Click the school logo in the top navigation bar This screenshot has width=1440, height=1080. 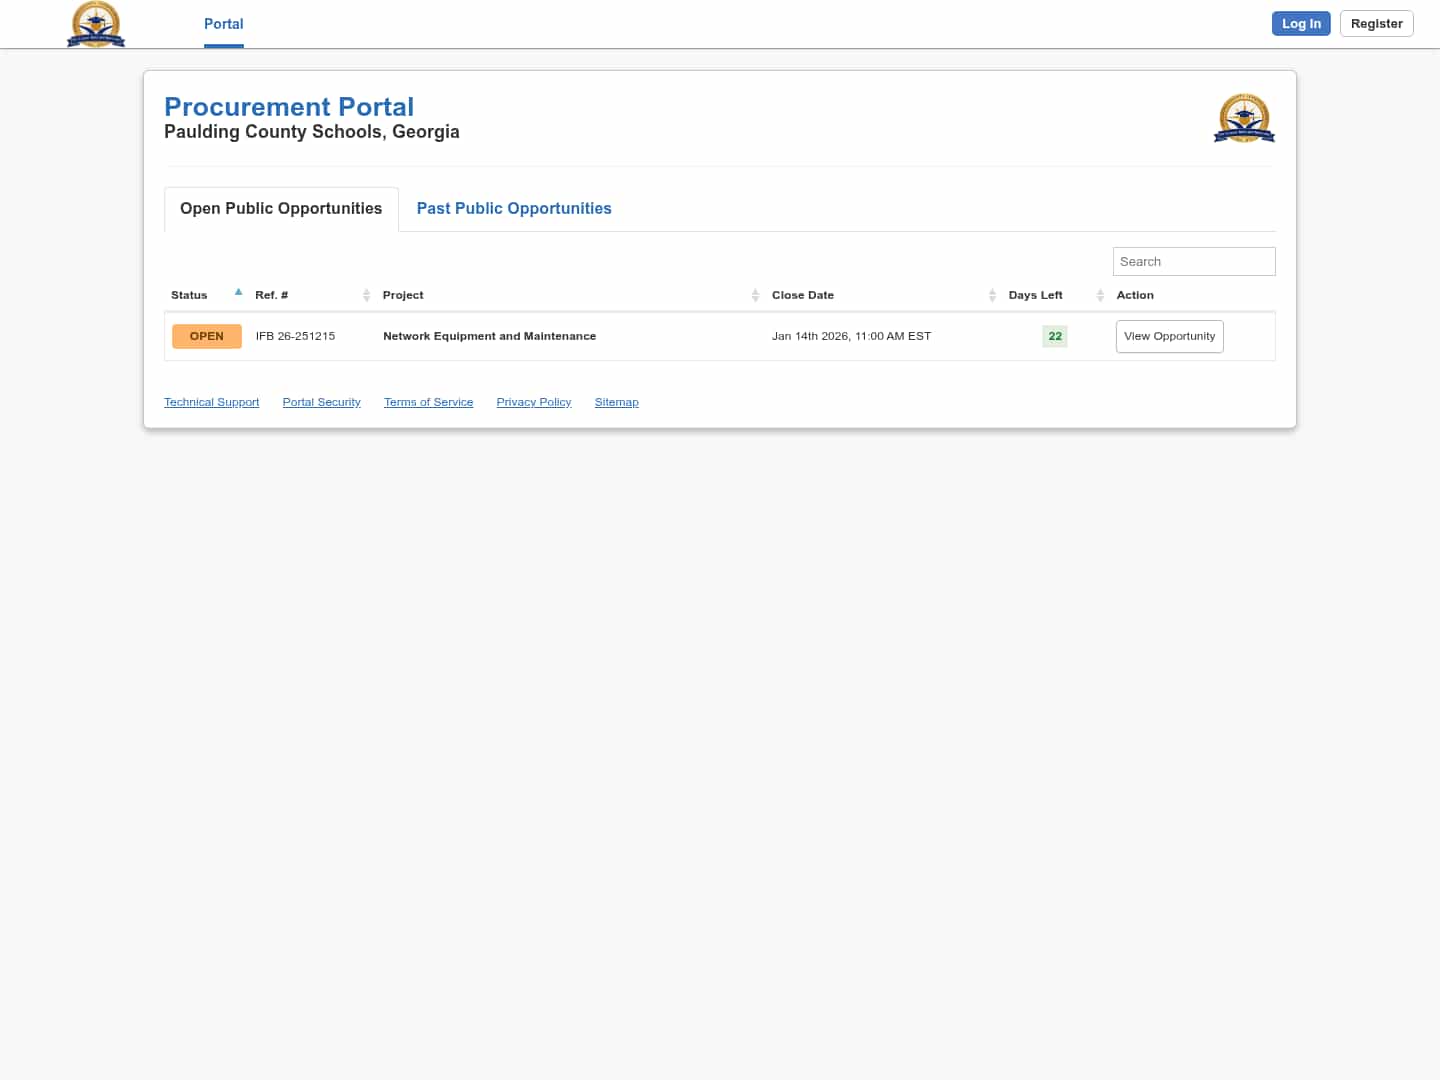[95, 24]
